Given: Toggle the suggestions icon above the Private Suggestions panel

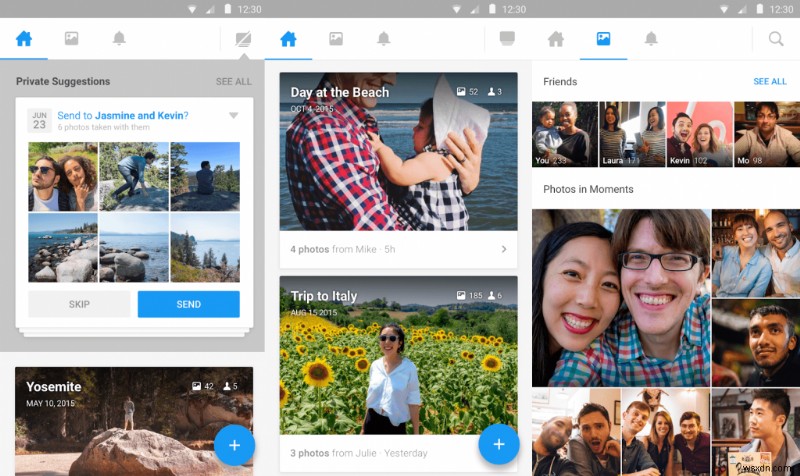Looking at the screenshot, I should click(243, 38).
